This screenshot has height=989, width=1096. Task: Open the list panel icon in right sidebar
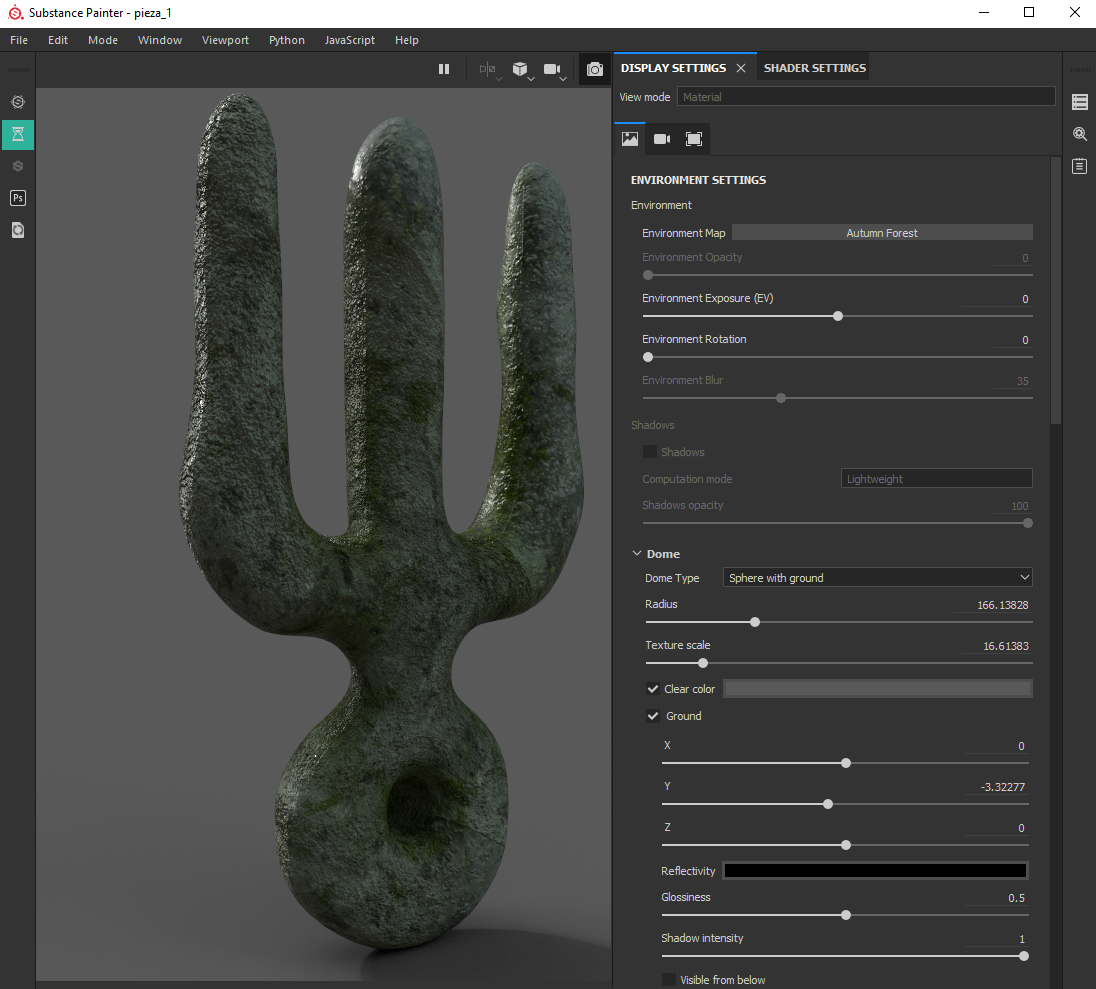(x=1080, y=102)
